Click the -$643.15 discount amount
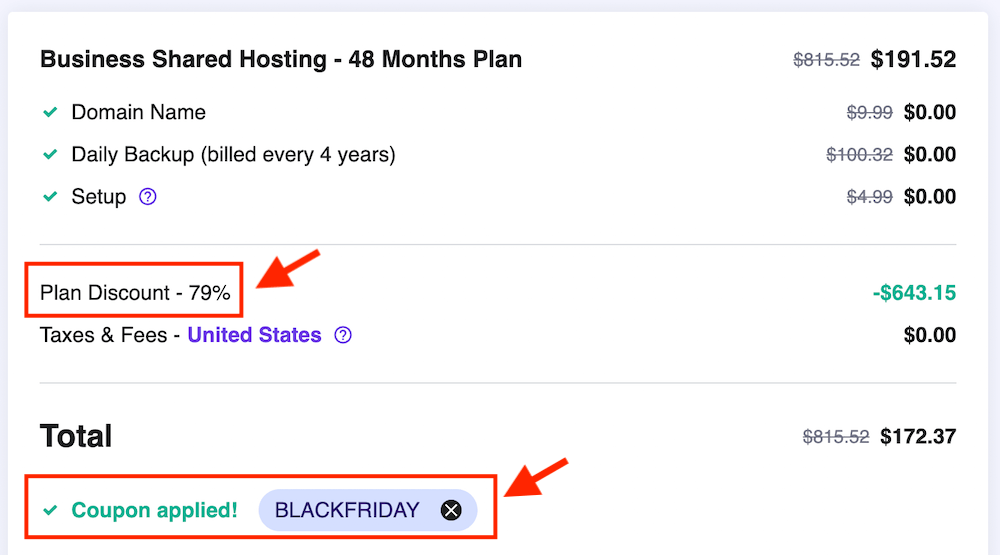This screenshot has width=1000, height=555. click(x=914, y=293)
